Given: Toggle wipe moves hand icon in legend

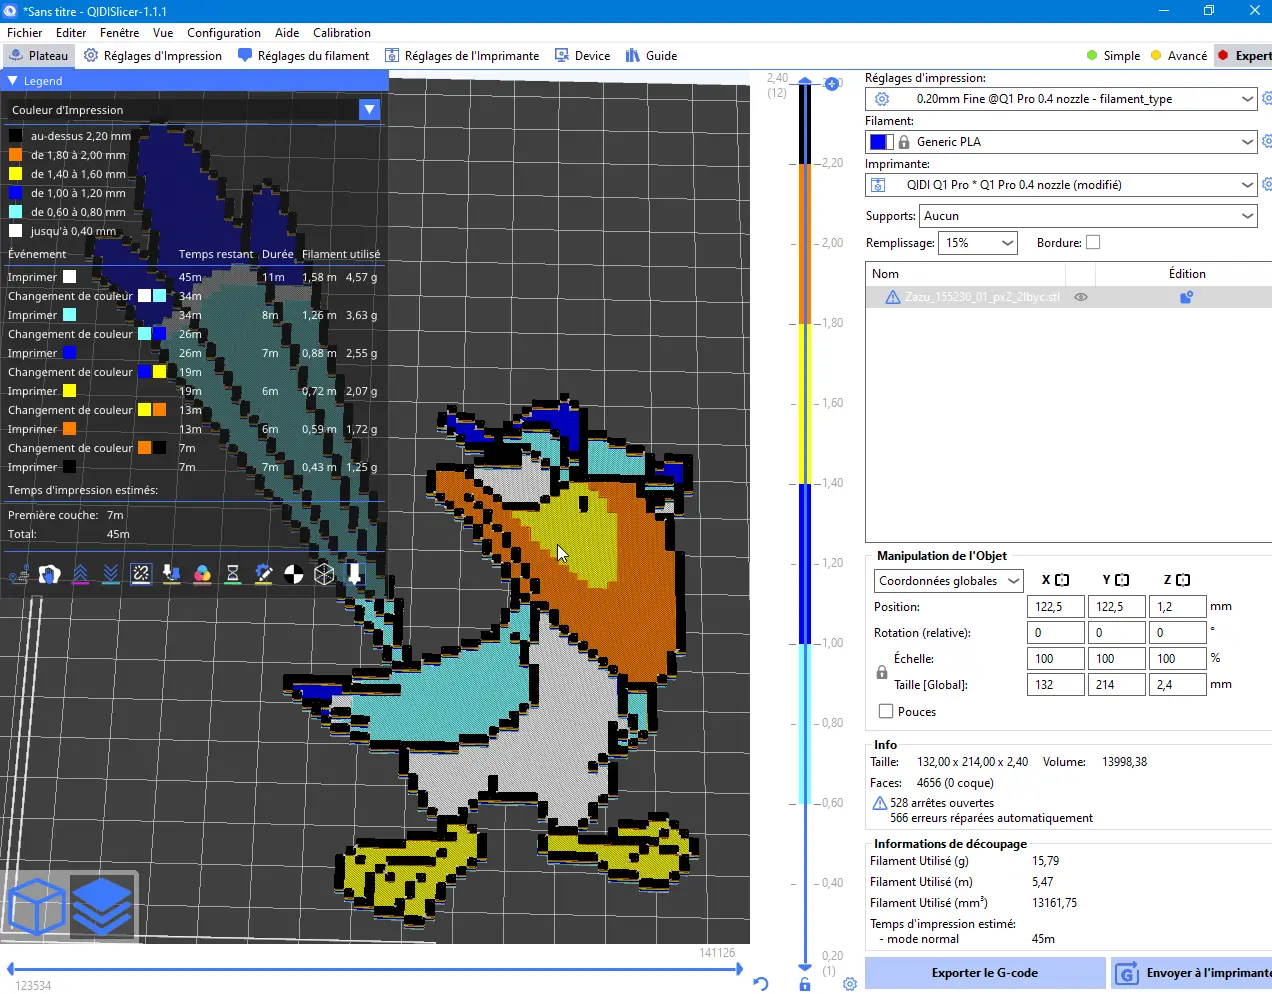Looking at the screenshot, I should click(x=49, y=574).
